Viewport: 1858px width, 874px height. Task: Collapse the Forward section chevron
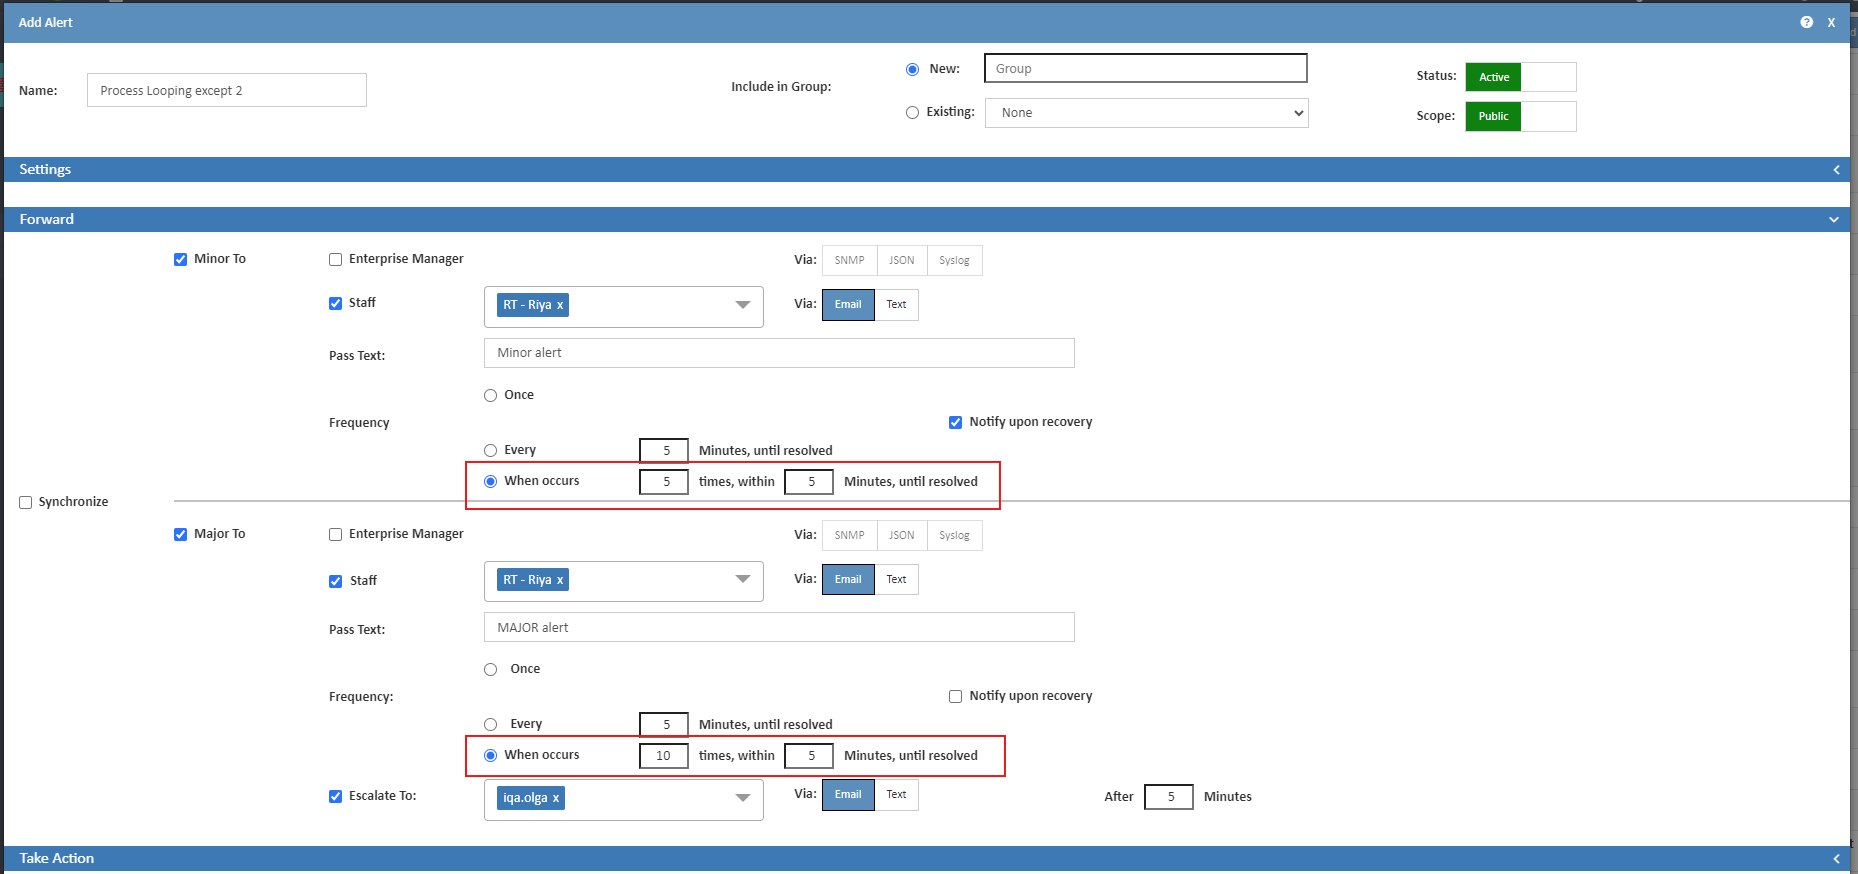pyautogui.click(x=1833, y=220)
